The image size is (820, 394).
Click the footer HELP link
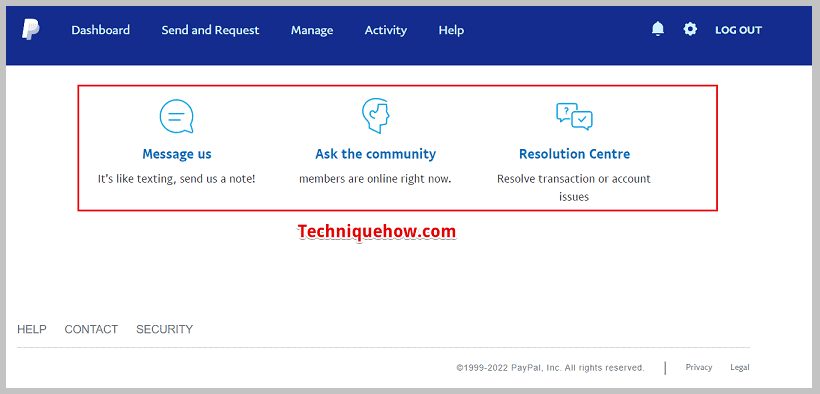click(x=32, y=329)
